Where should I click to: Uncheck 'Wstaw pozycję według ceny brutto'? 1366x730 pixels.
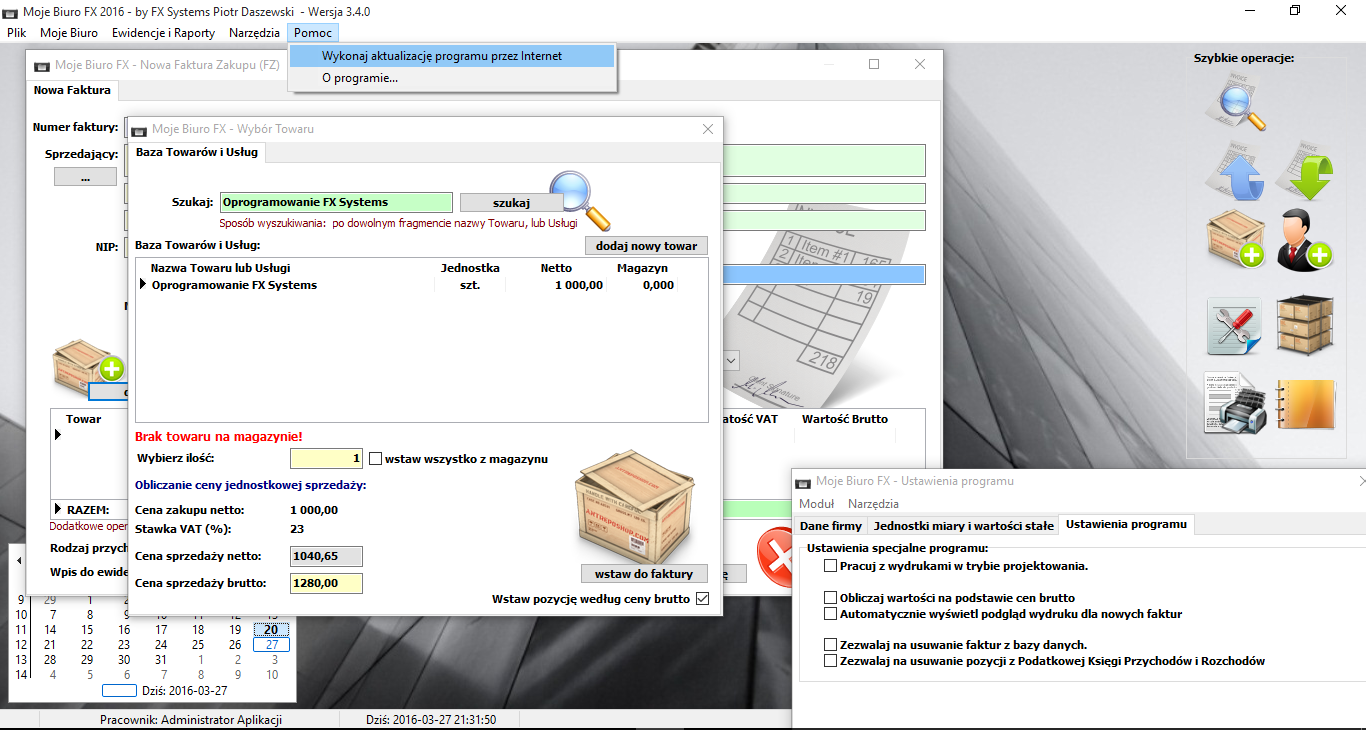coord(702,599)
